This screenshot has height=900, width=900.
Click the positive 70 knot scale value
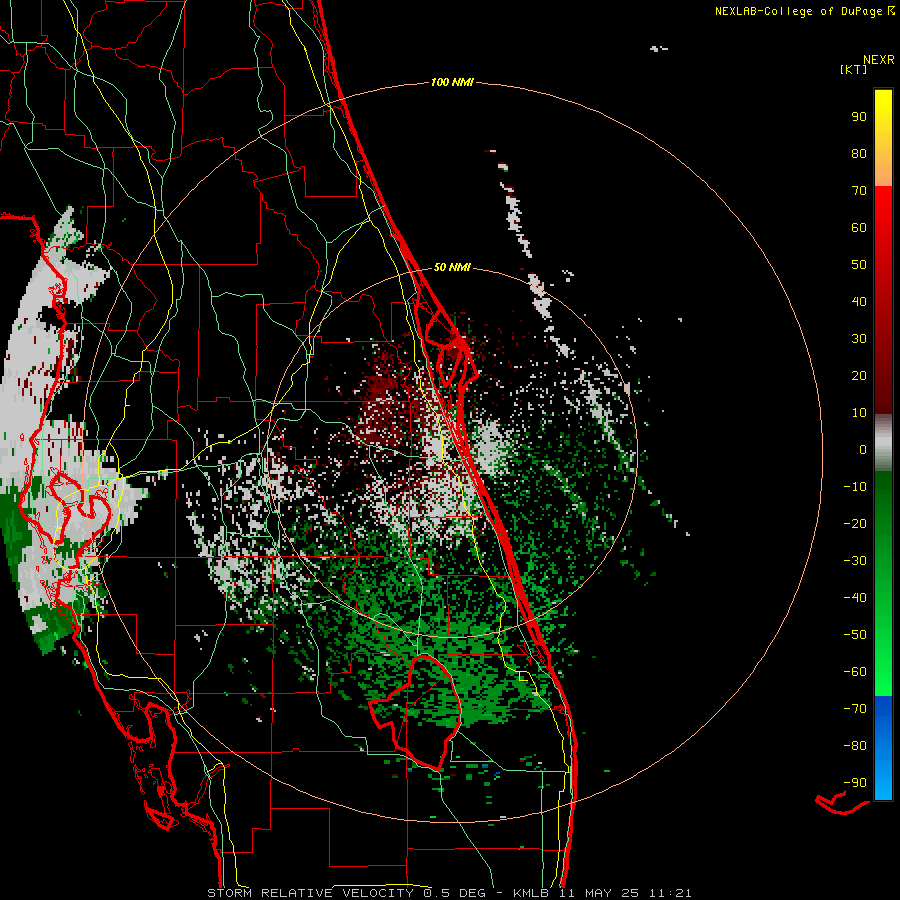[859, 191]
